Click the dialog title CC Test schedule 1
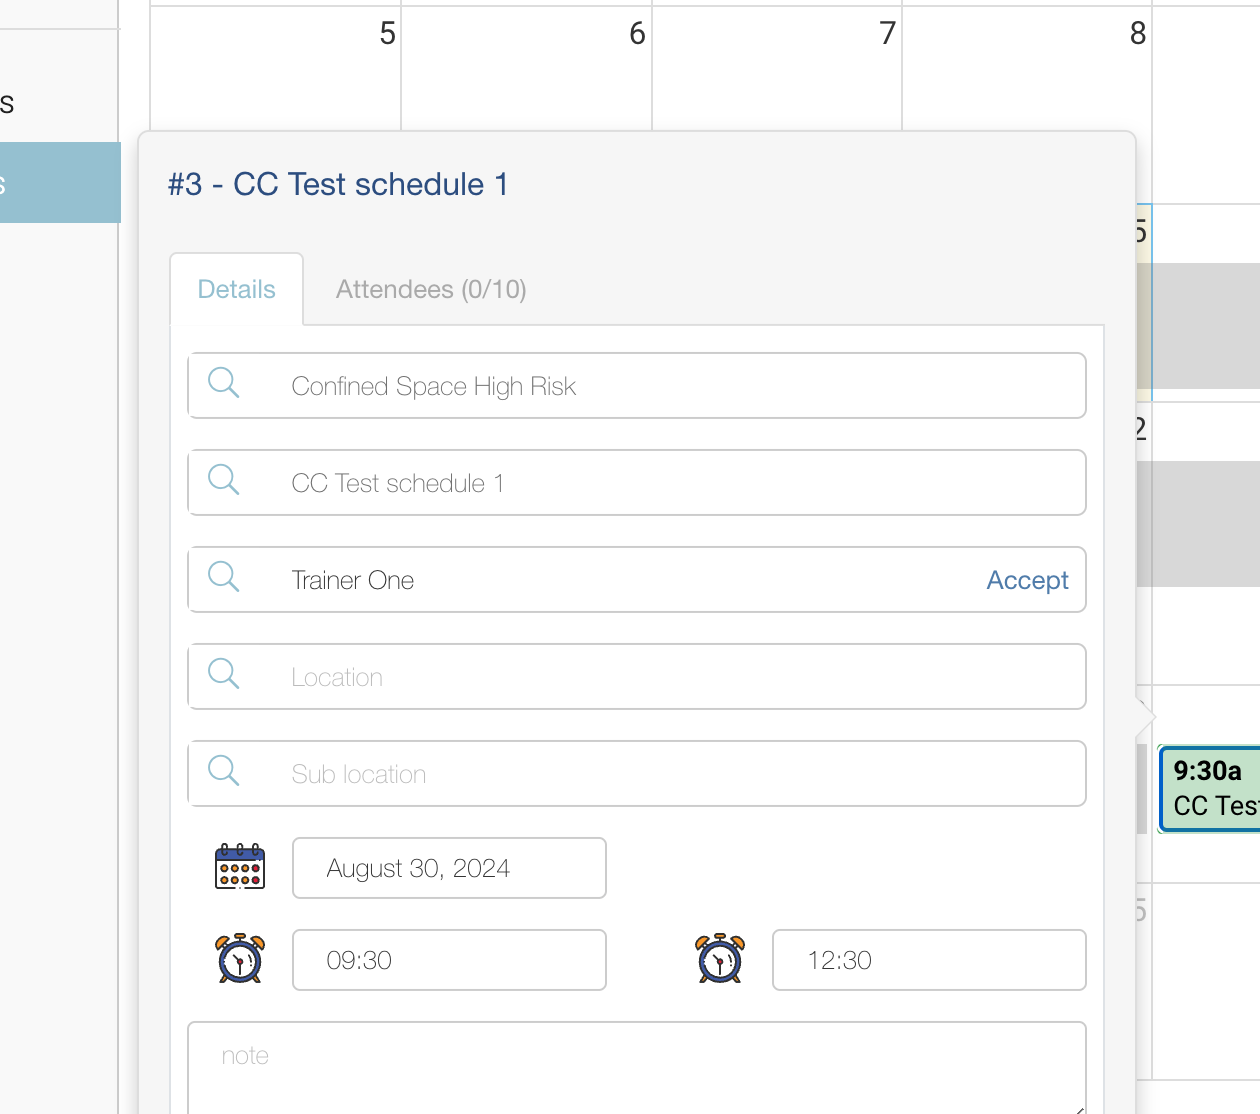 (x=337, y=184)
